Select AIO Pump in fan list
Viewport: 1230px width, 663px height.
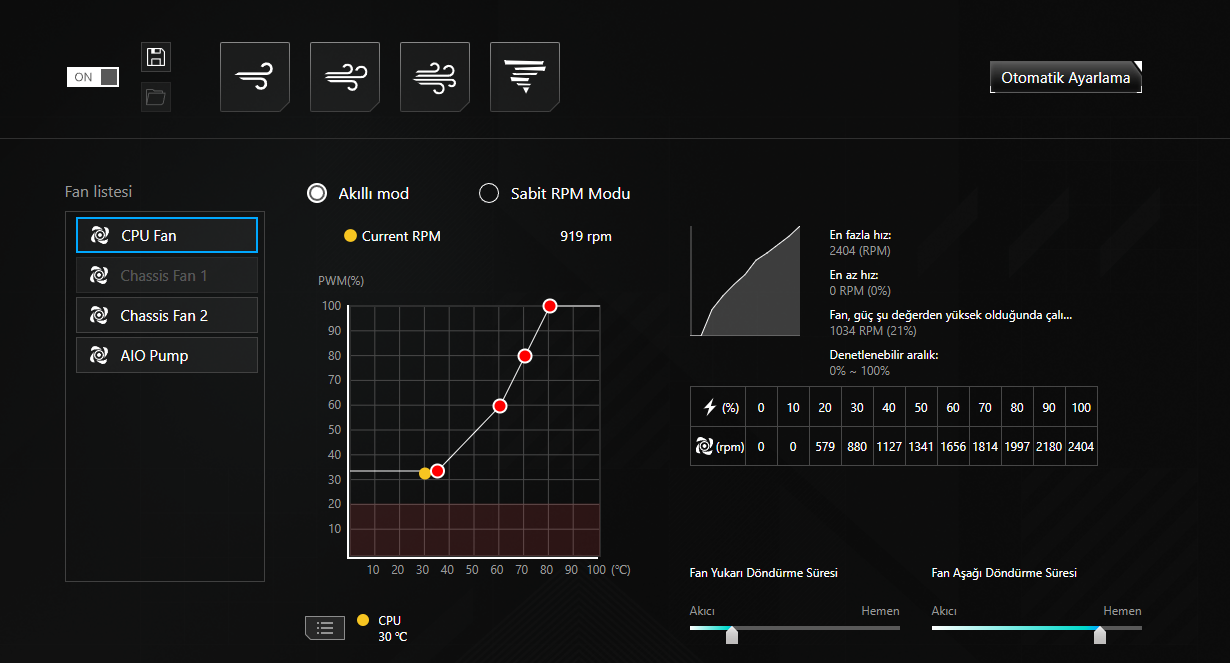click(x=167, y=355)
